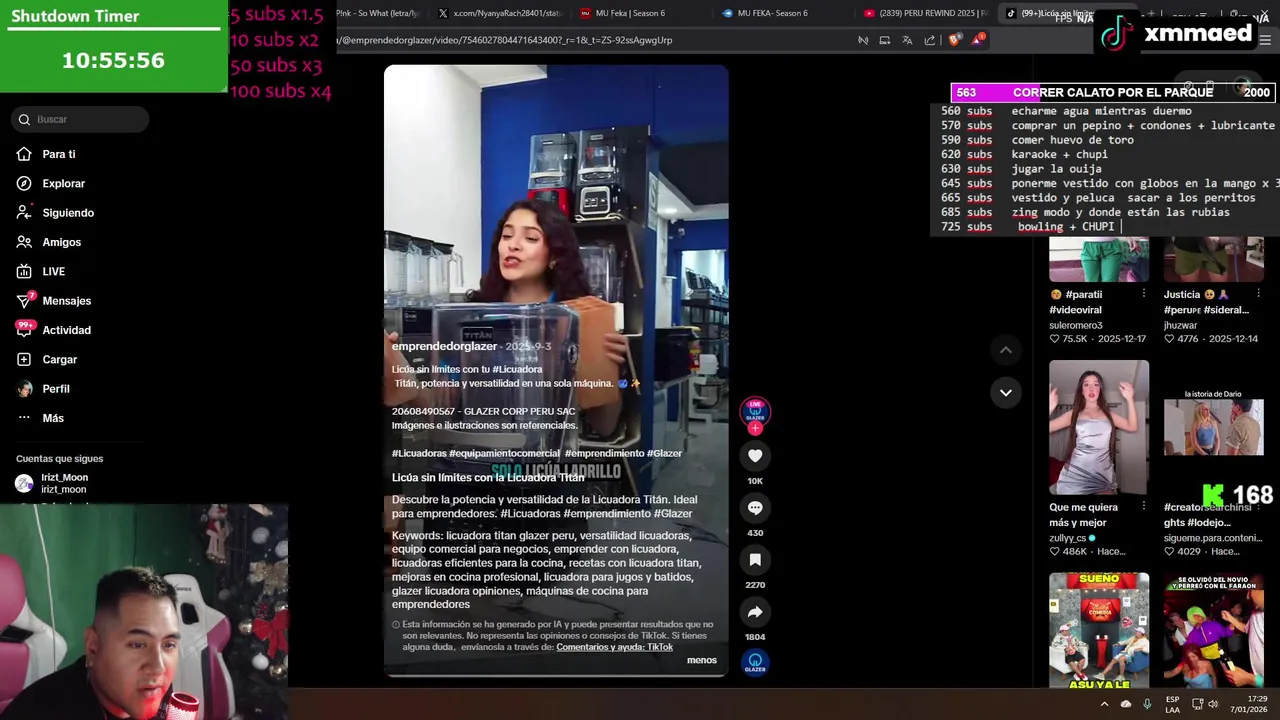
Task: Open the Para ti home feed
Action: coord(58,154)
